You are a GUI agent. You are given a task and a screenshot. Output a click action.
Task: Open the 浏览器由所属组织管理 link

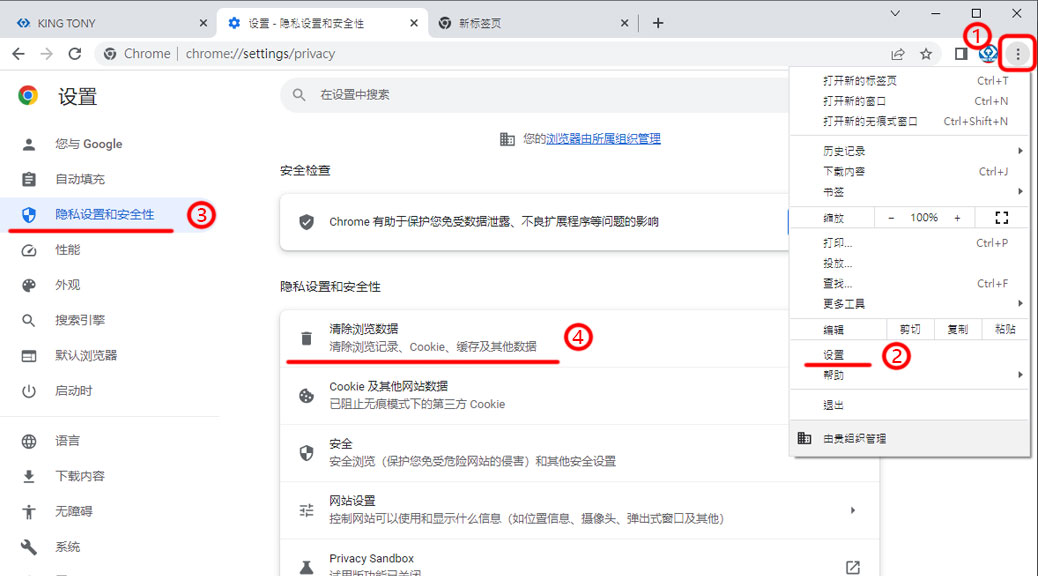[603, 138]
